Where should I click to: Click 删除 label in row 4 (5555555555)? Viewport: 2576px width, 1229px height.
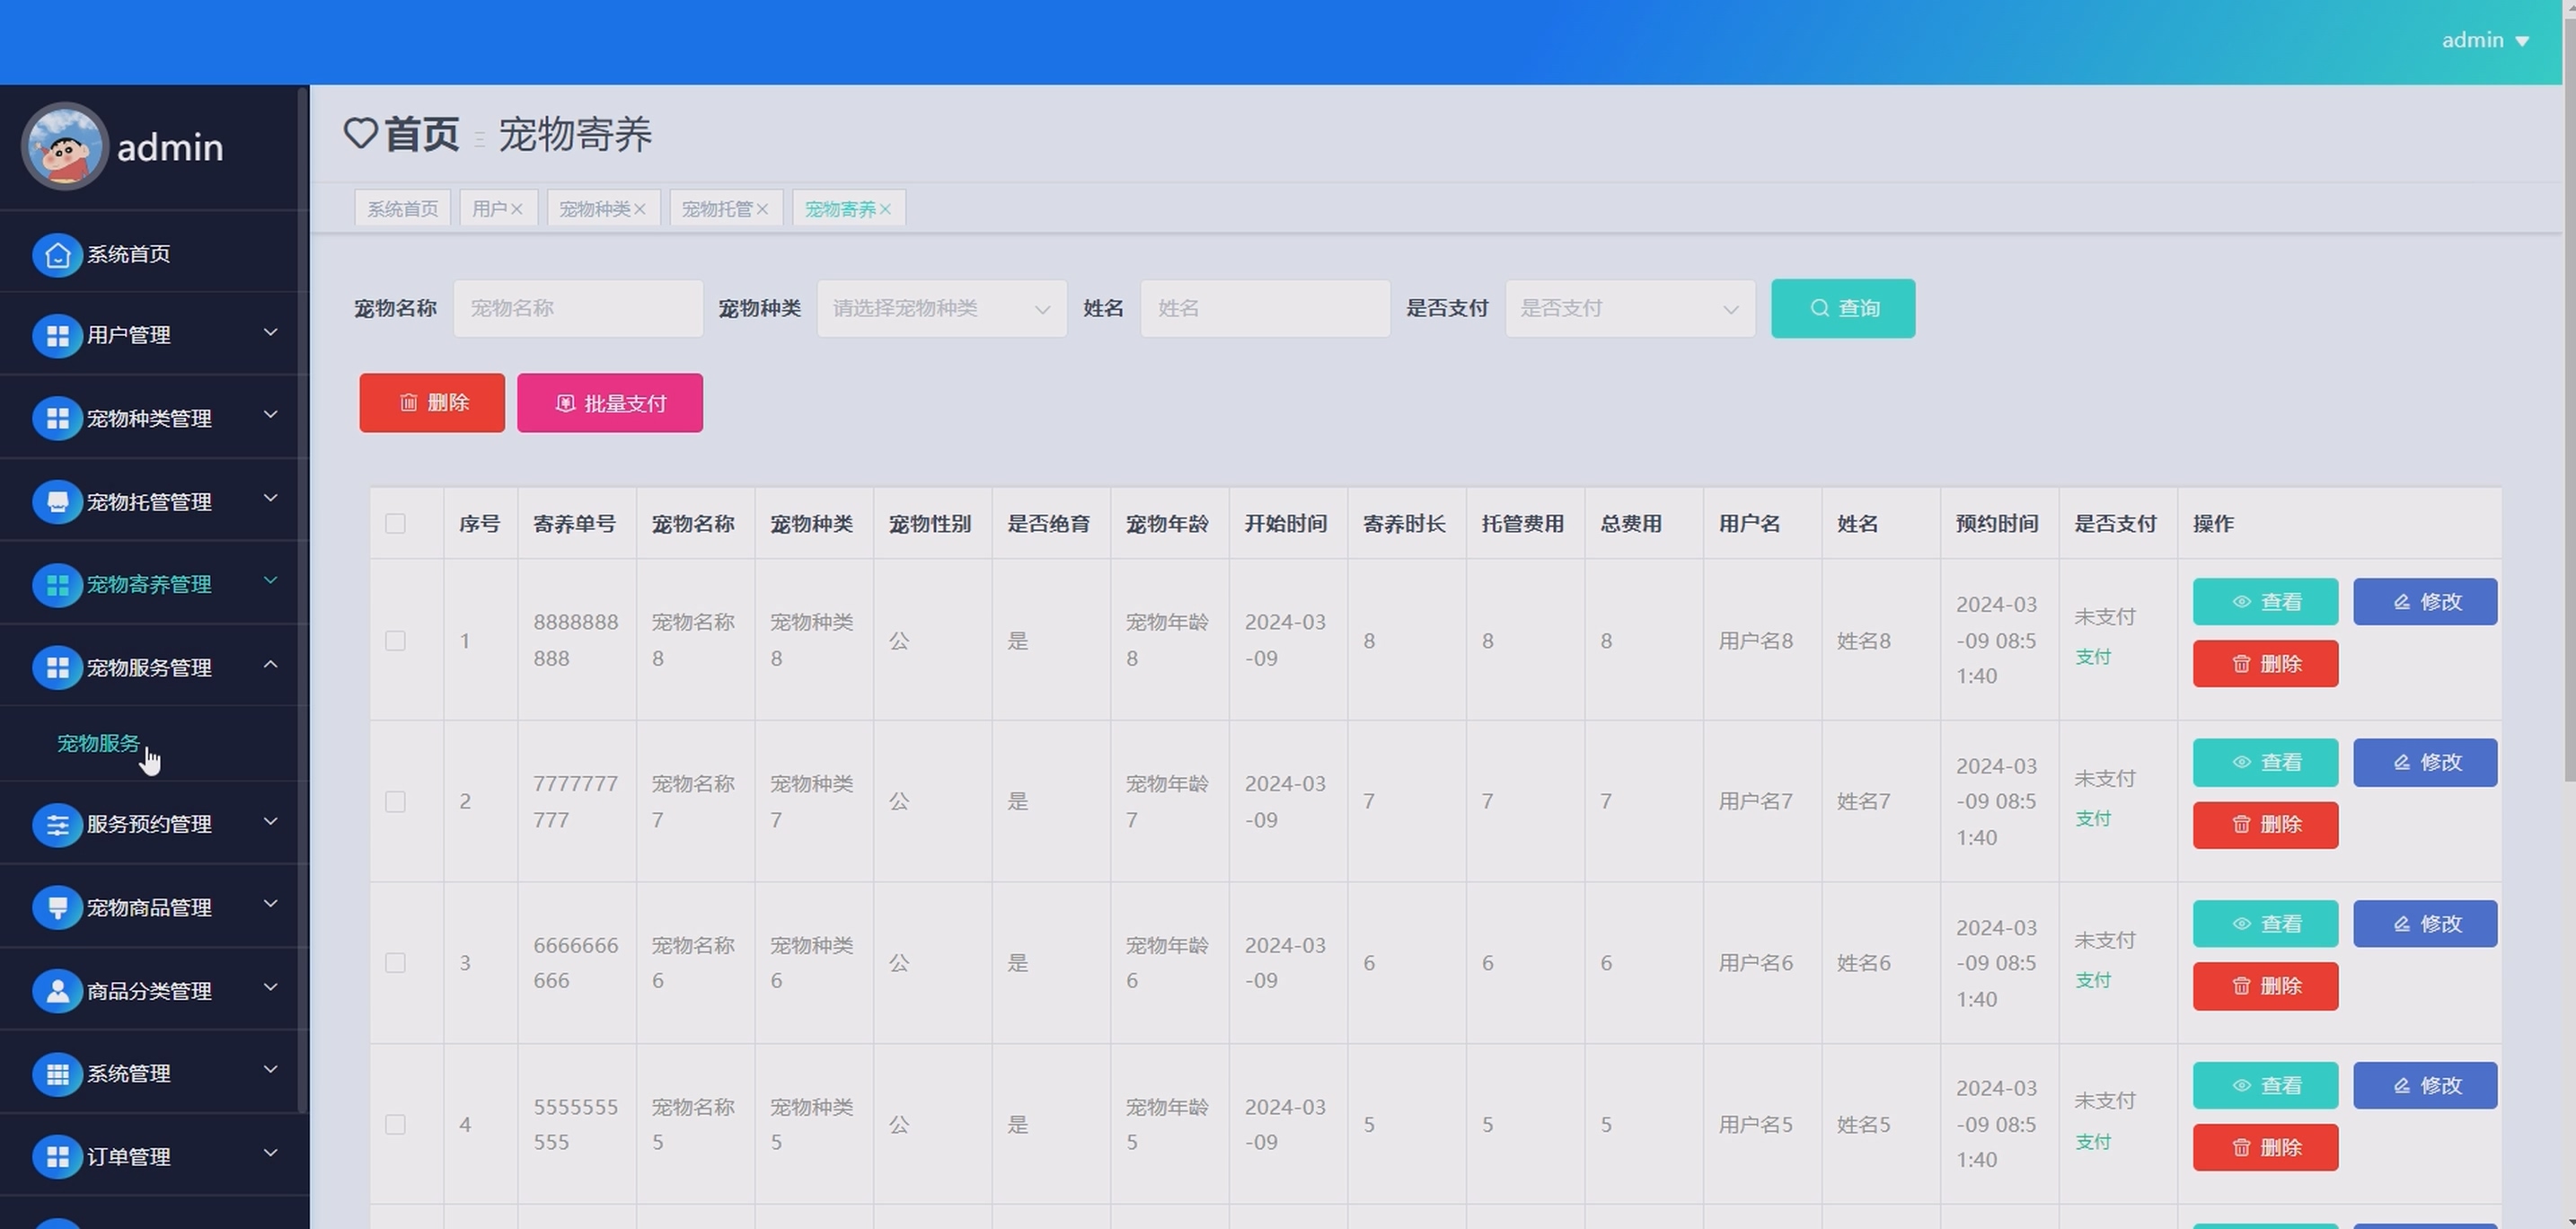[x=2281, y=1148]
